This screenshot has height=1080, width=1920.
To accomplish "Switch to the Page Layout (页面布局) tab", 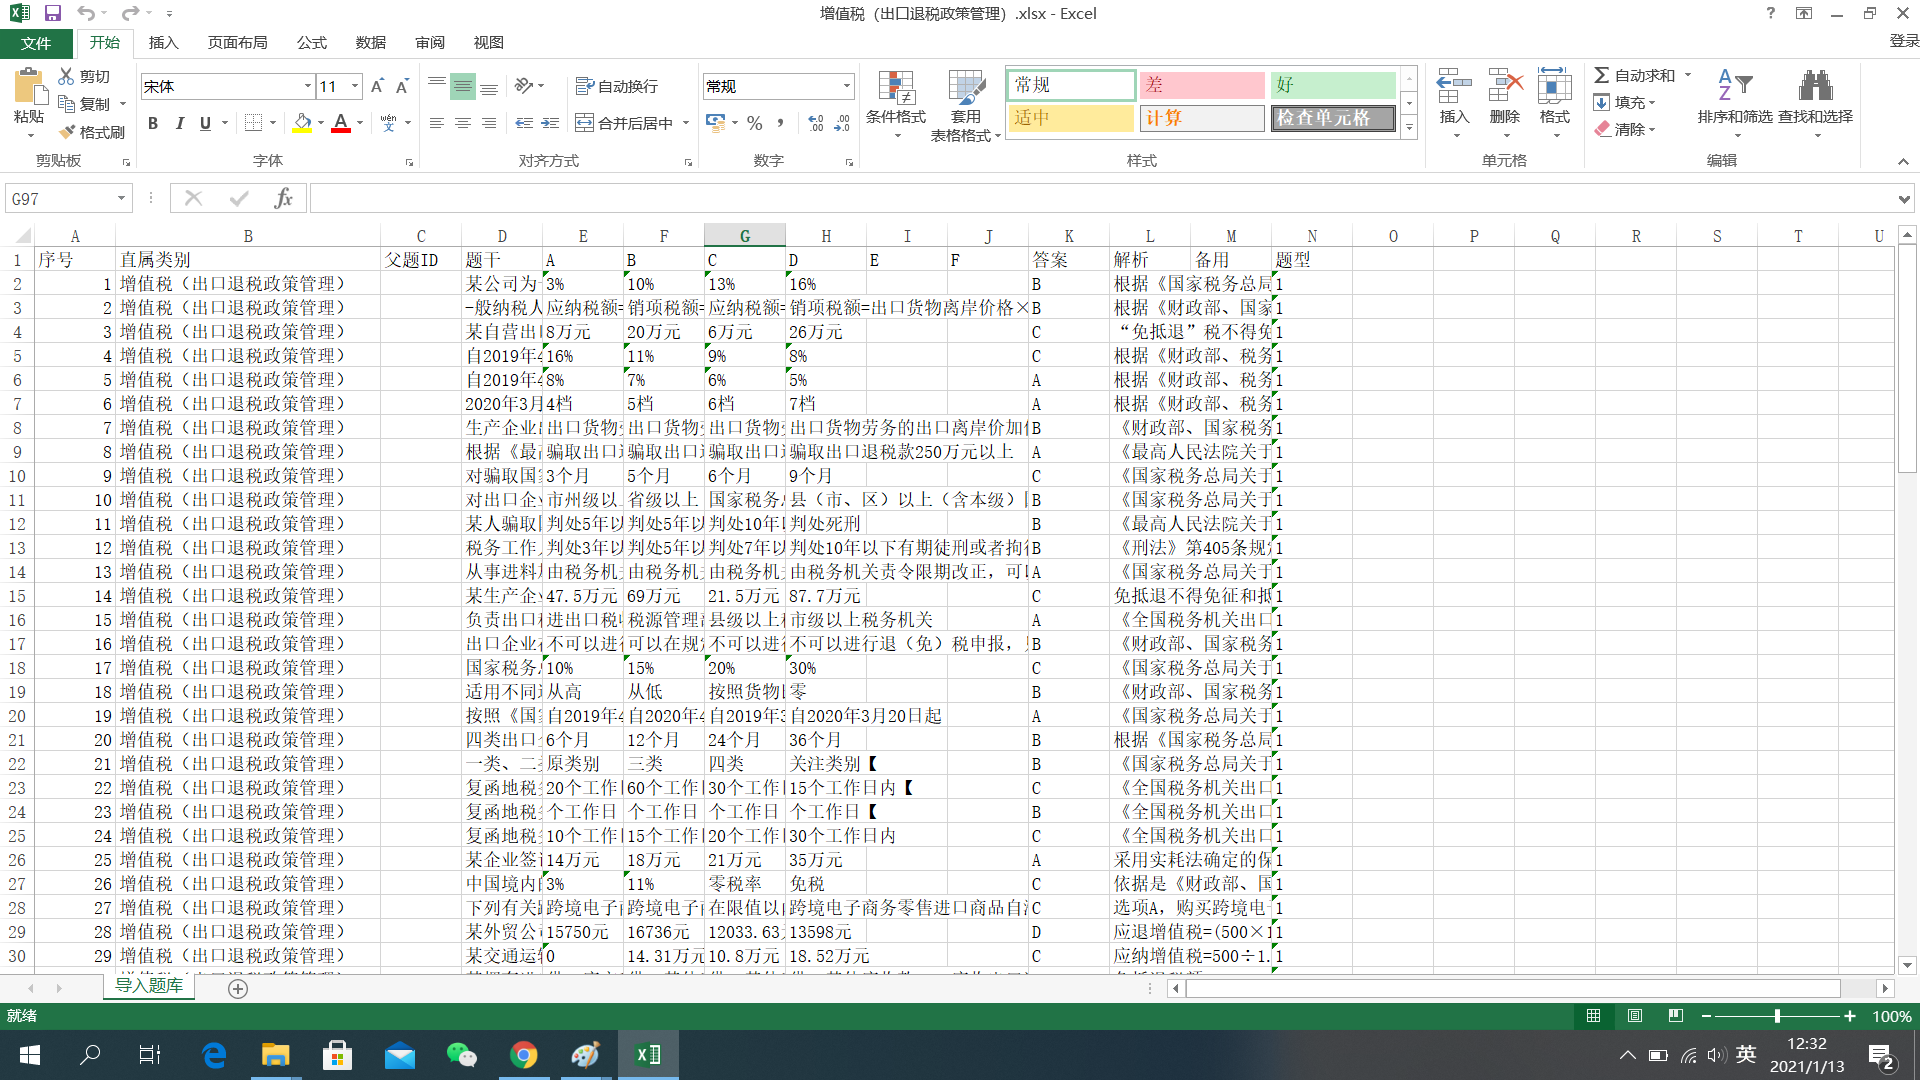I will click(237, 43).
